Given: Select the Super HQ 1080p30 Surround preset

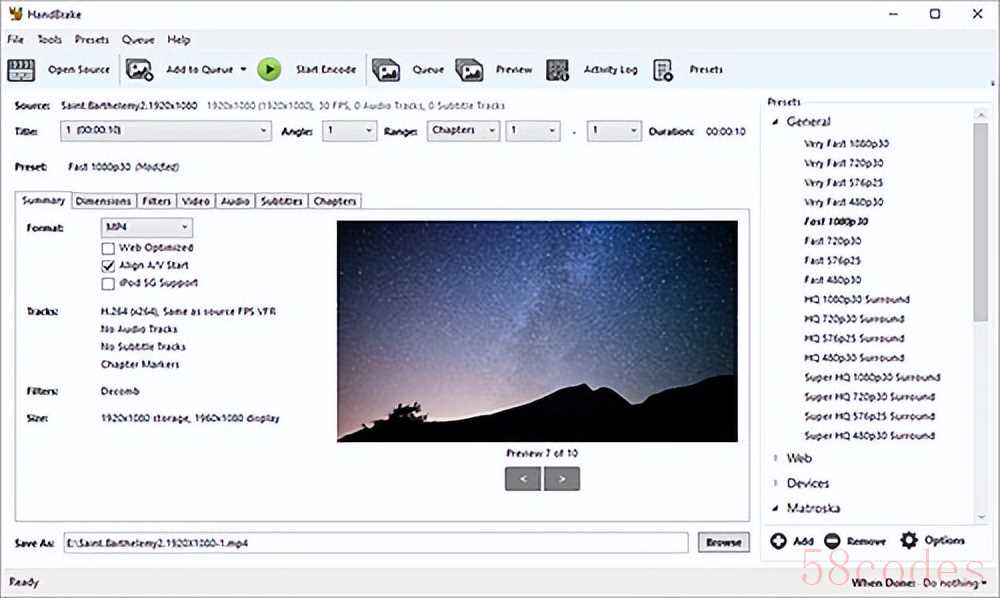Looking at the screenshot, I should [872, 377].
